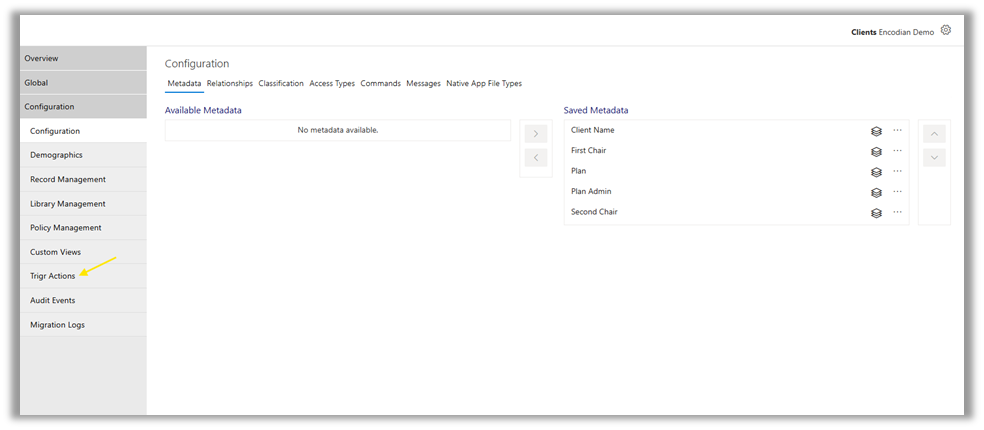Open the ellipsis menu for First Chair
This screenshot has width=984, height=430.
click(897, 151)
